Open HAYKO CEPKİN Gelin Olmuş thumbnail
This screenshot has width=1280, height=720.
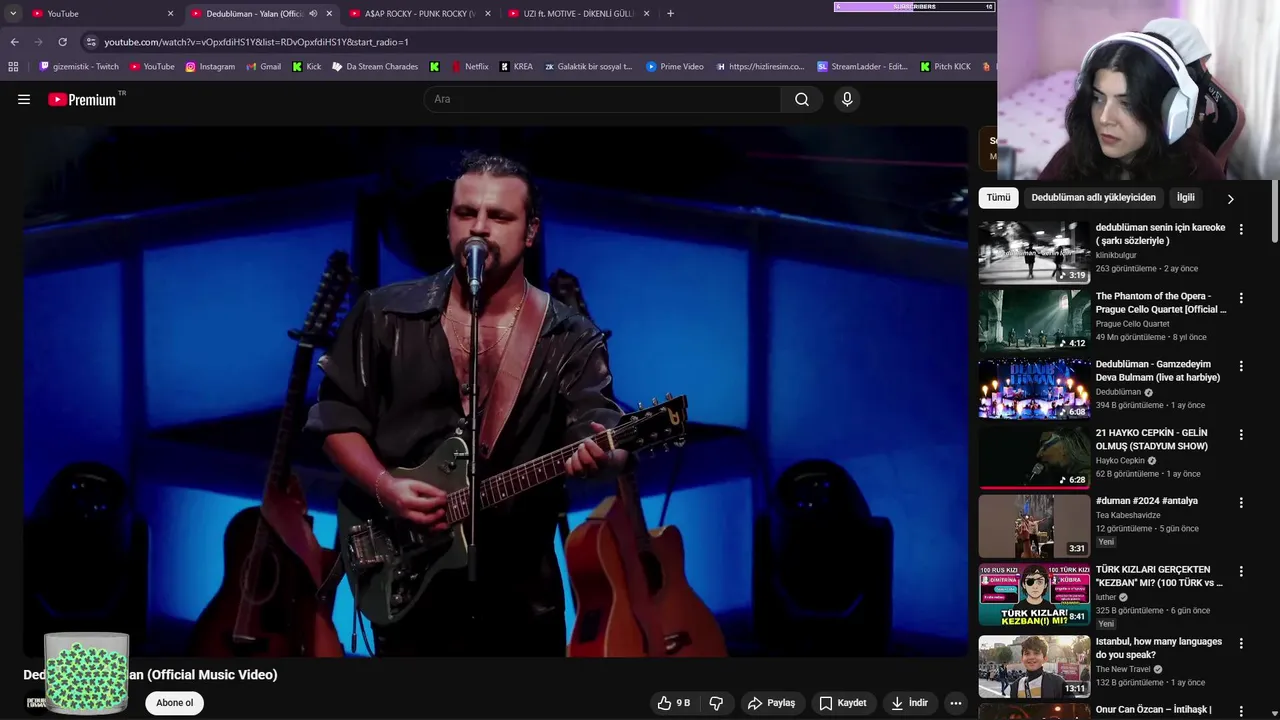[x=1034, y=458]
